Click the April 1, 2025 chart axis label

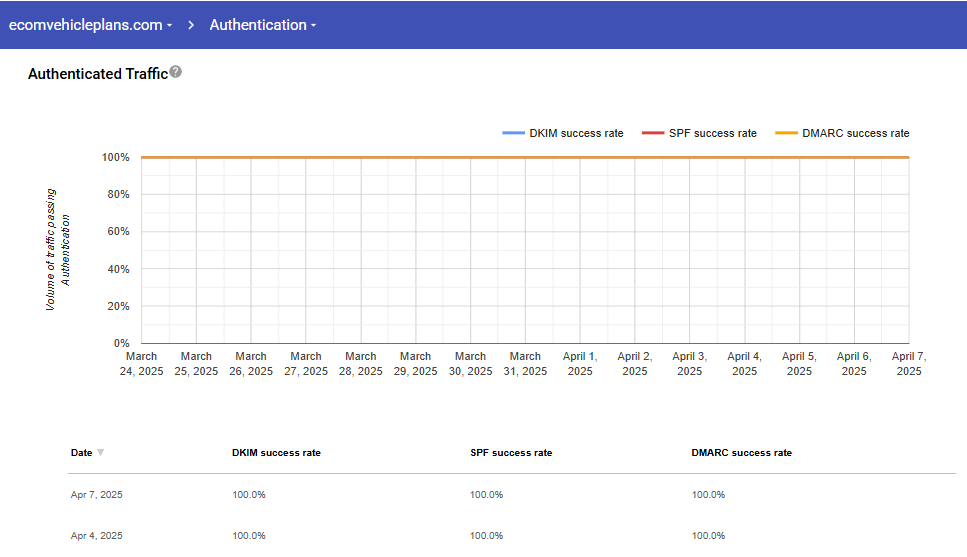[x=580, y=363]
